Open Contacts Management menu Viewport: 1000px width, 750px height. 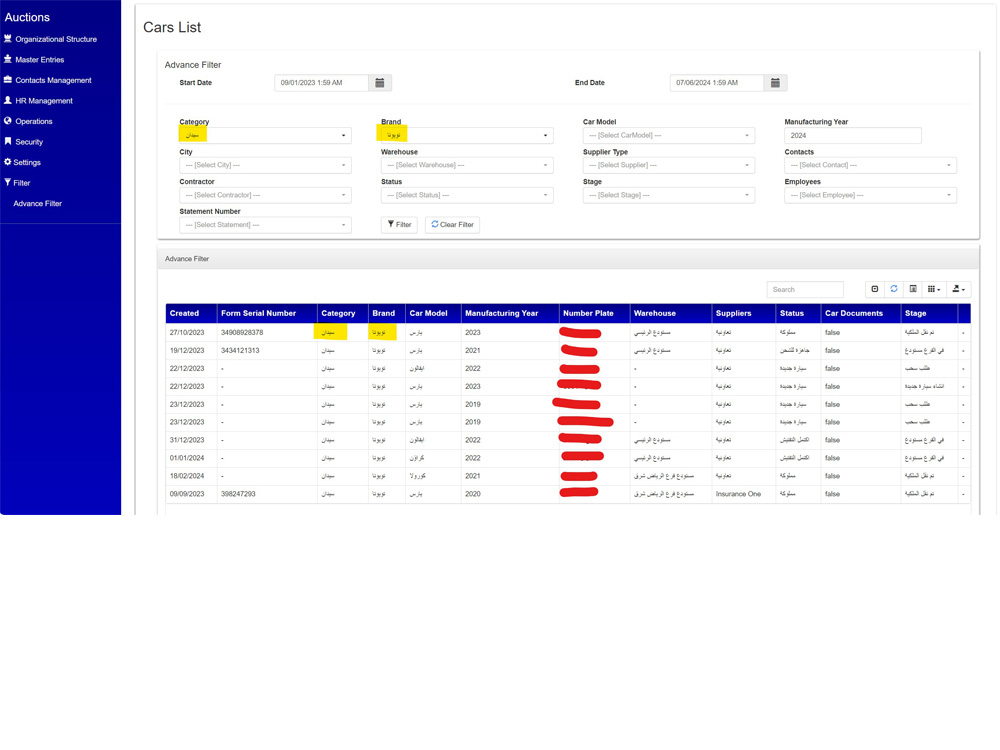pos(53,80)
